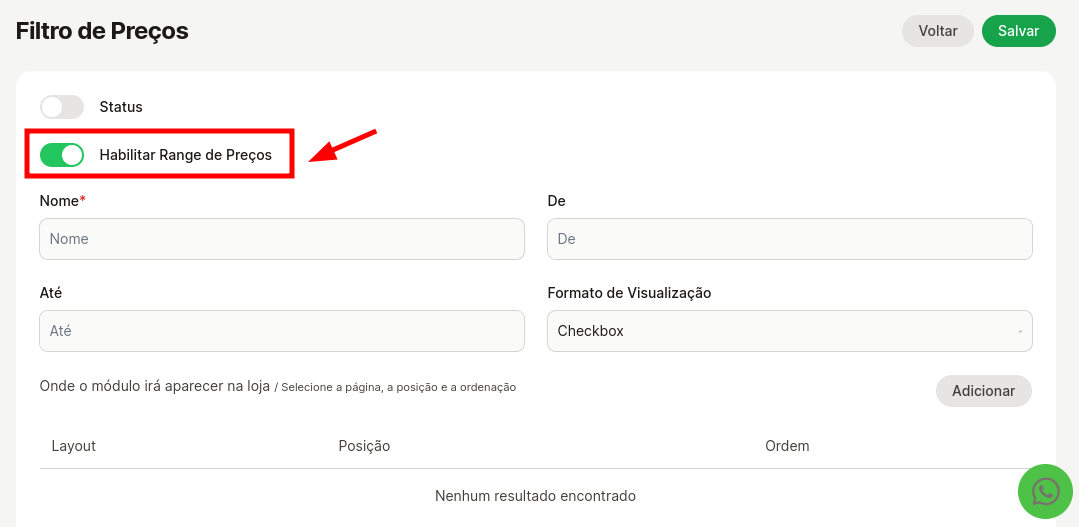Viewport: 1079px width, 527px height.
Task: Select the Até input field
Action: 281,331
